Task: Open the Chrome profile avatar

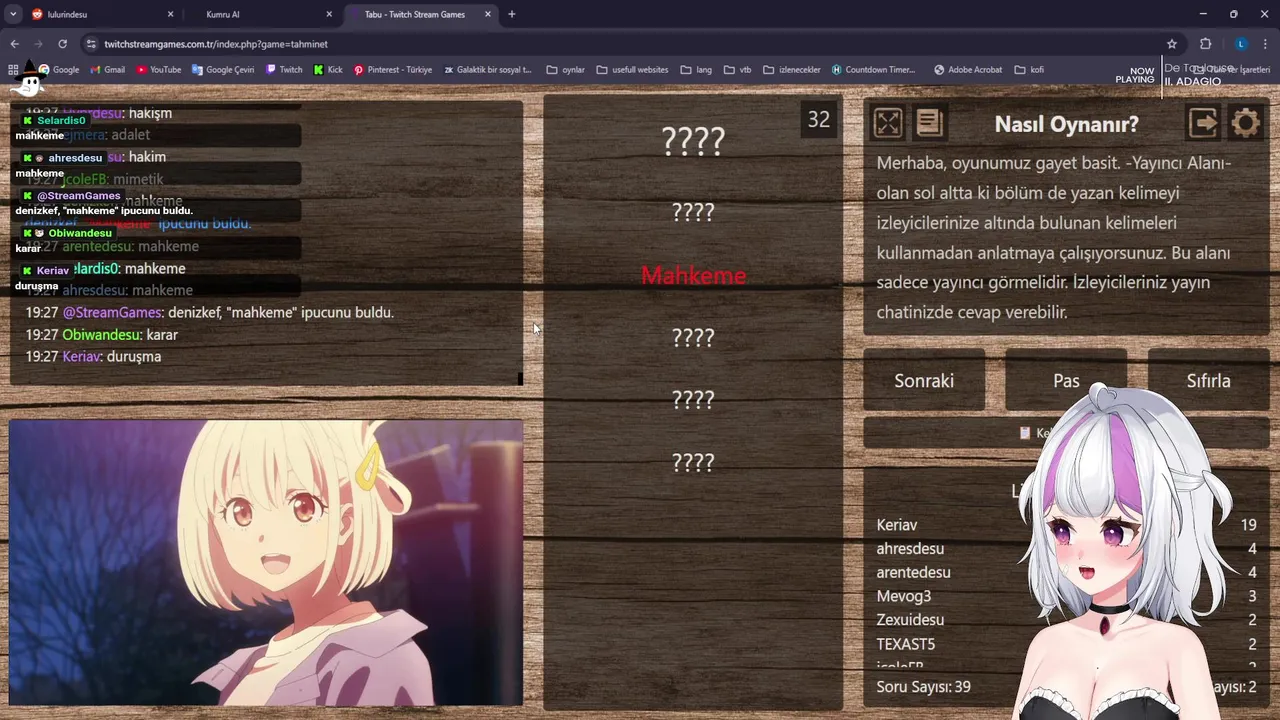Action: pos(1241,44)
